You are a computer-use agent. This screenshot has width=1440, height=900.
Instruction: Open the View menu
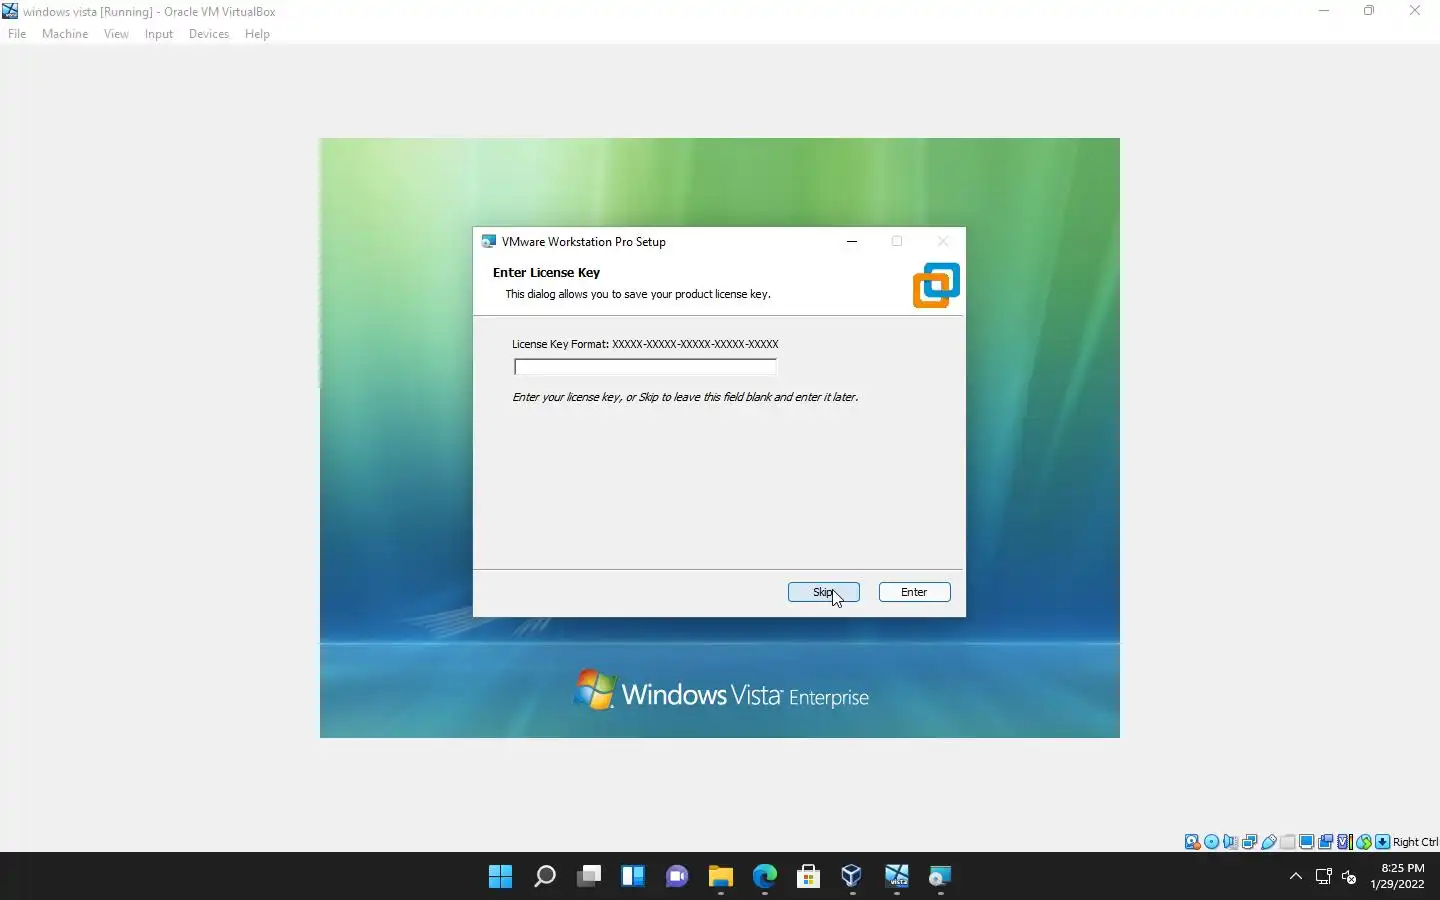point(116,34)
